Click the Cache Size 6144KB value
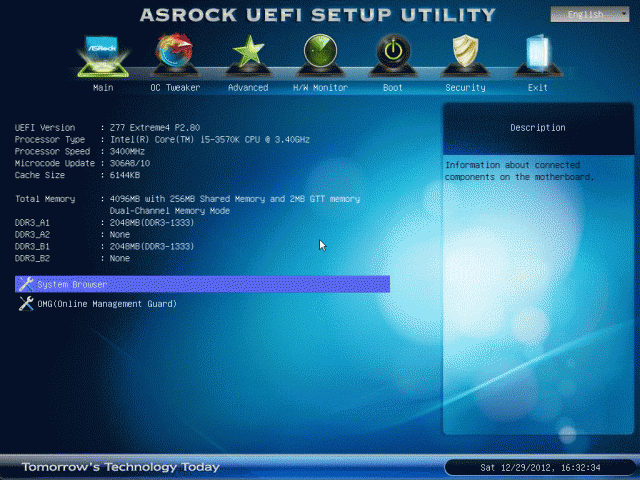 125,175
